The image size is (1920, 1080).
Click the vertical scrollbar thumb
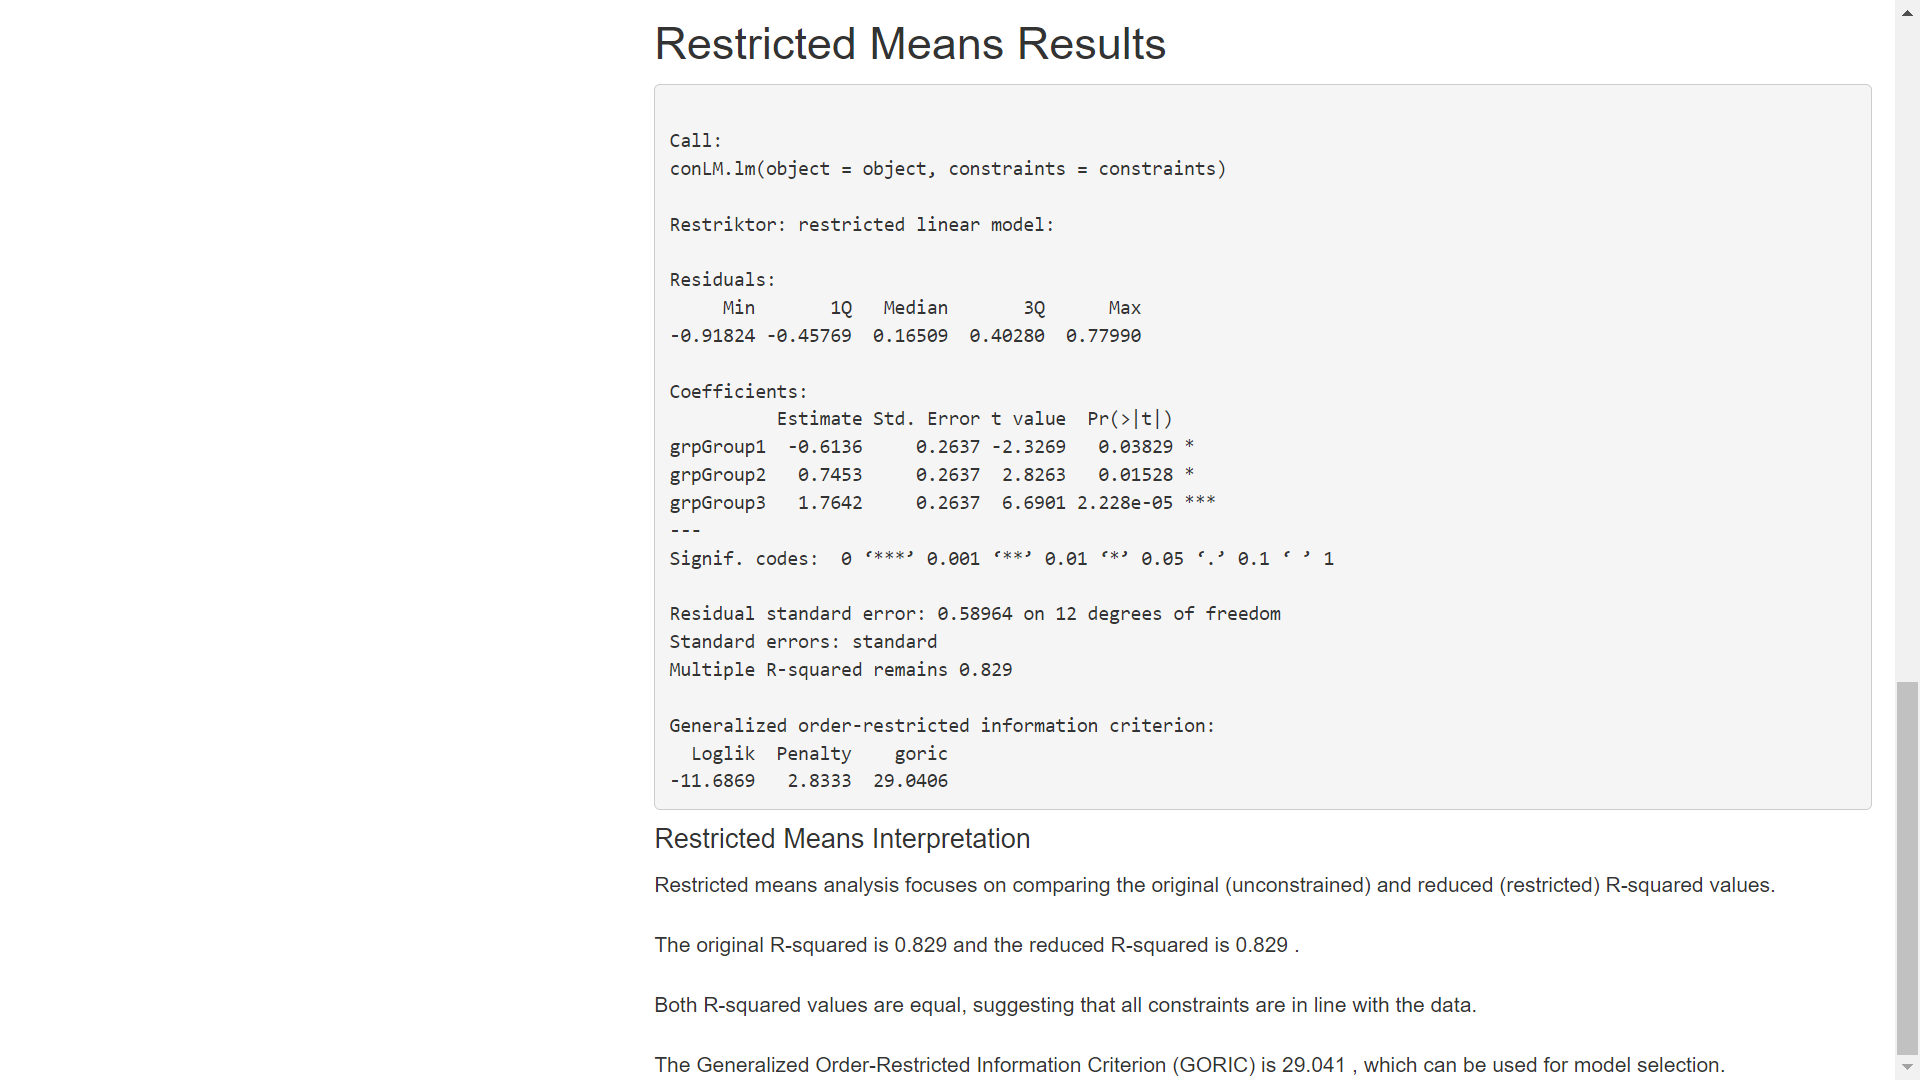[1907, 868]
